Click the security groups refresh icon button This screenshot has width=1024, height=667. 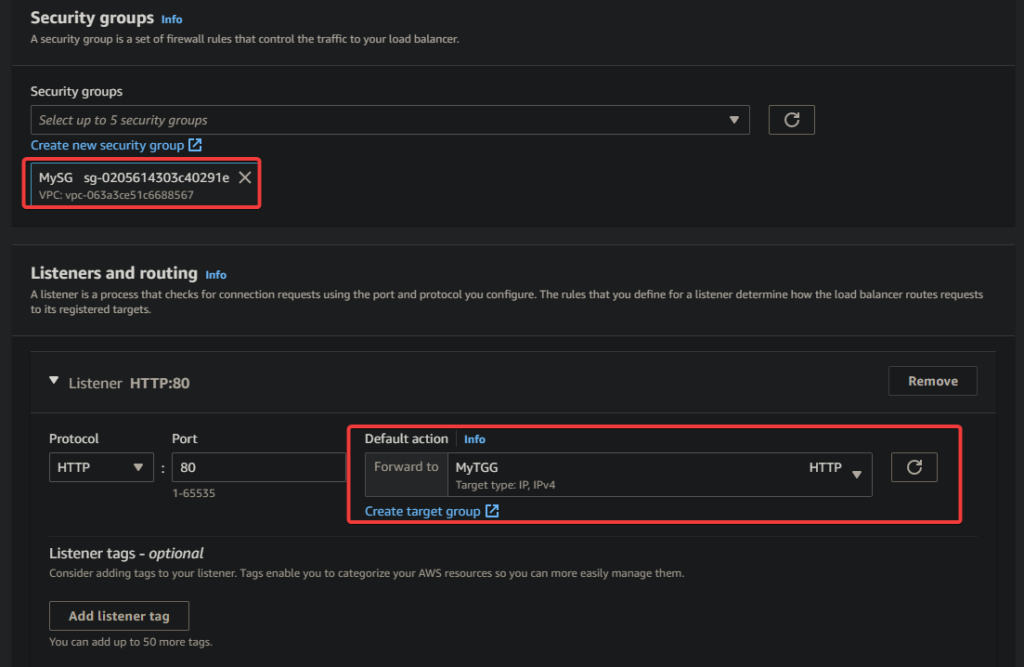coord(791,120)
